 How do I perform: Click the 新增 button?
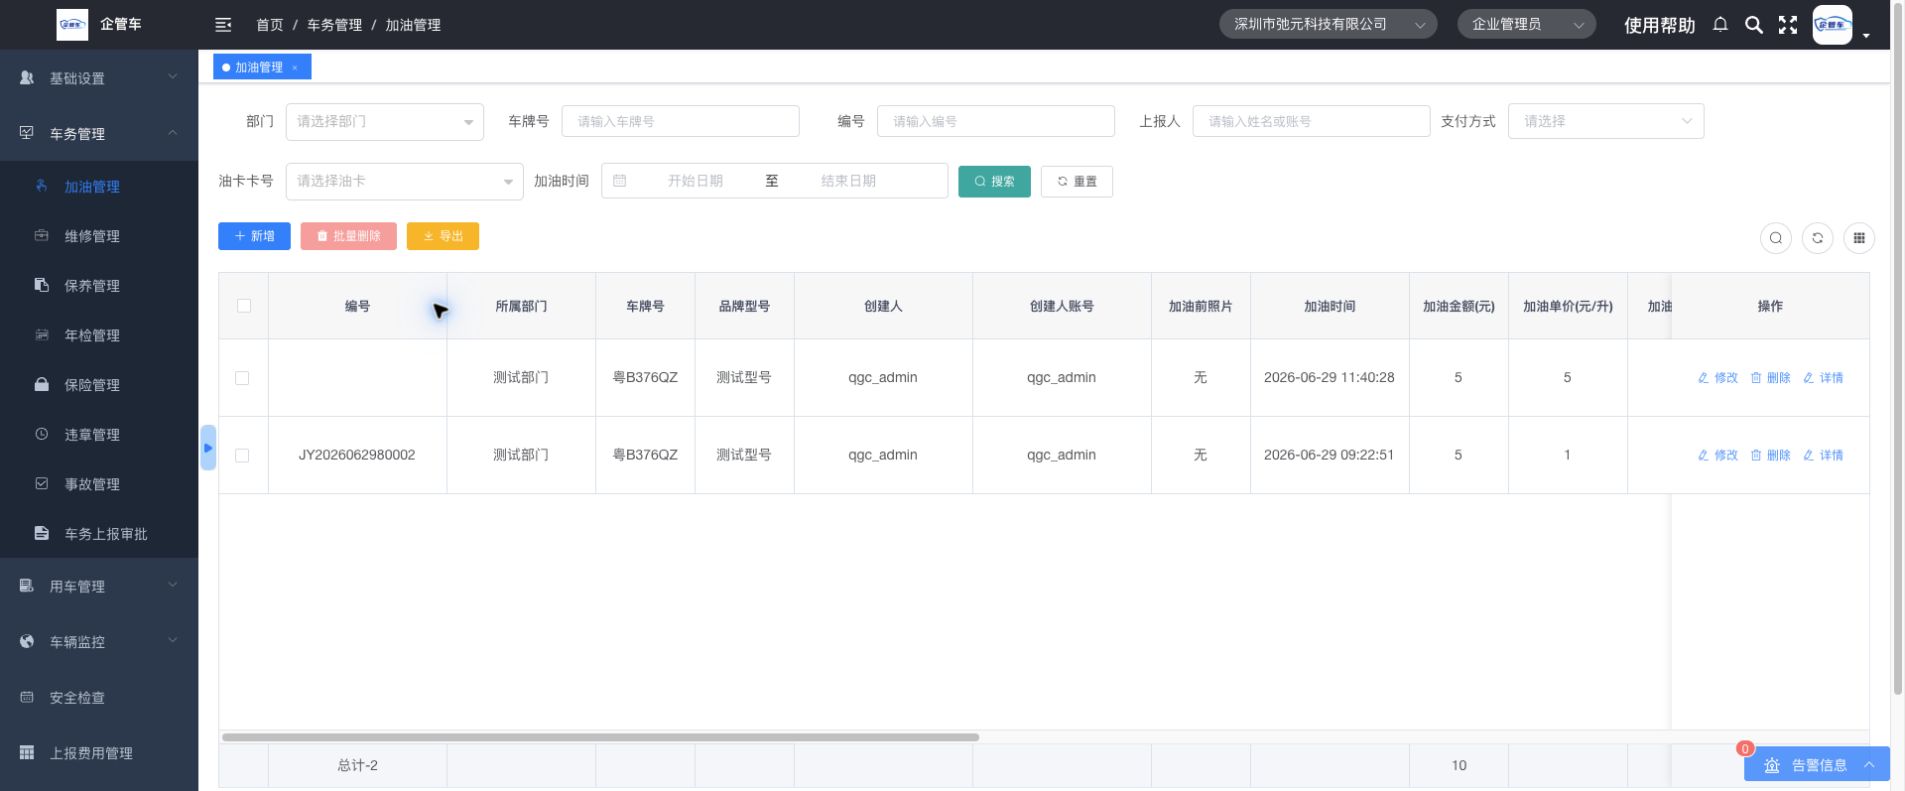pyautogui.click(x=254, y=236)
